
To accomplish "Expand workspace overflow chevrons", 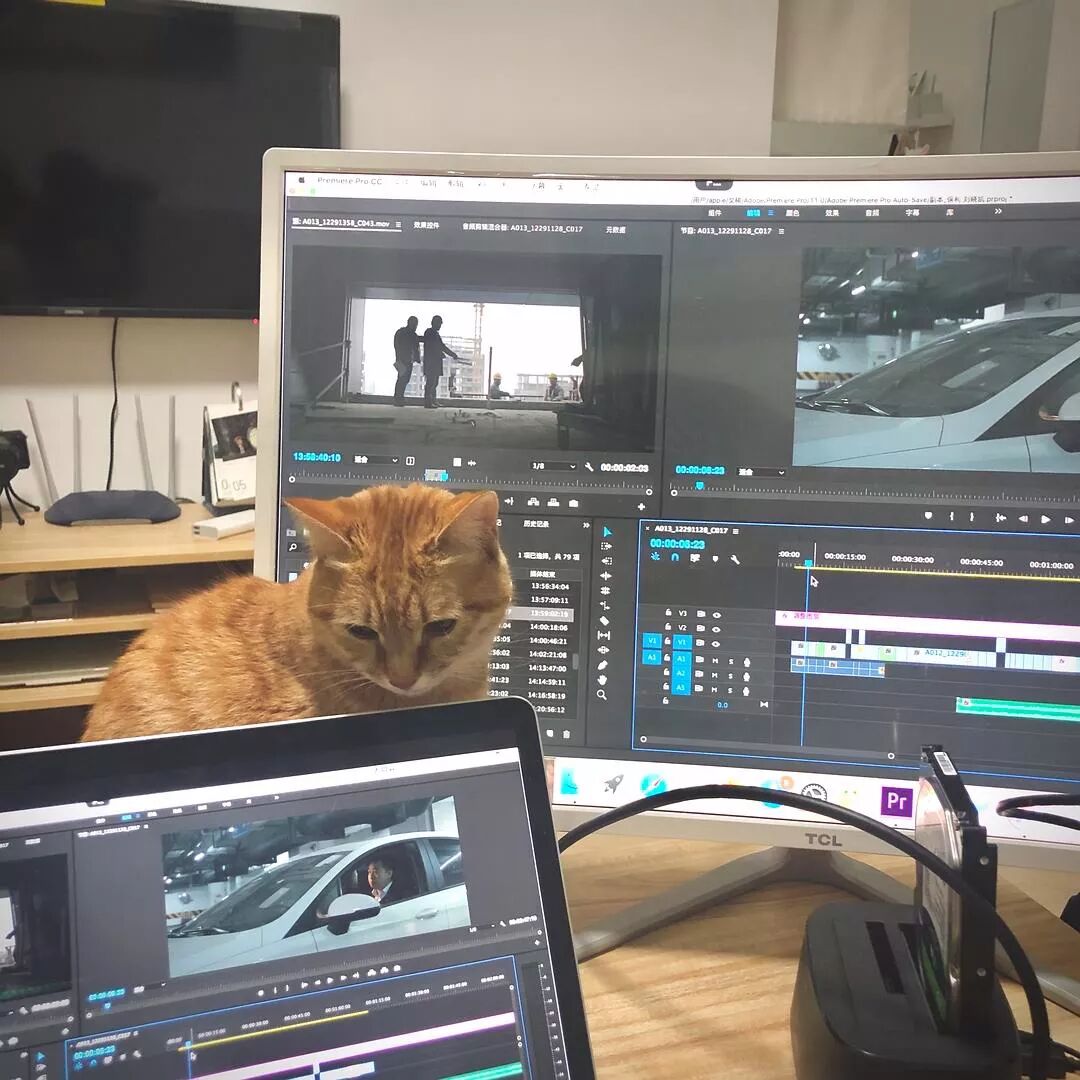I will tap(997, 211).
